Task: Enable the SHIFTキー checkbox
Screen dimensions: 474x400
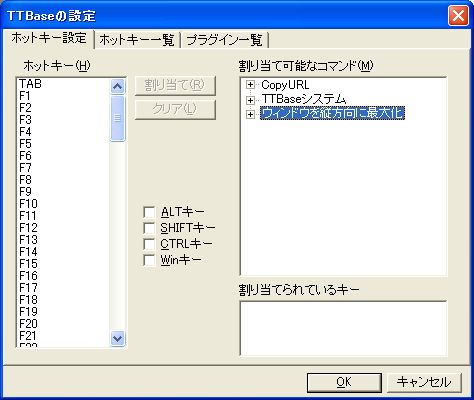Action: tap(149, 228)
